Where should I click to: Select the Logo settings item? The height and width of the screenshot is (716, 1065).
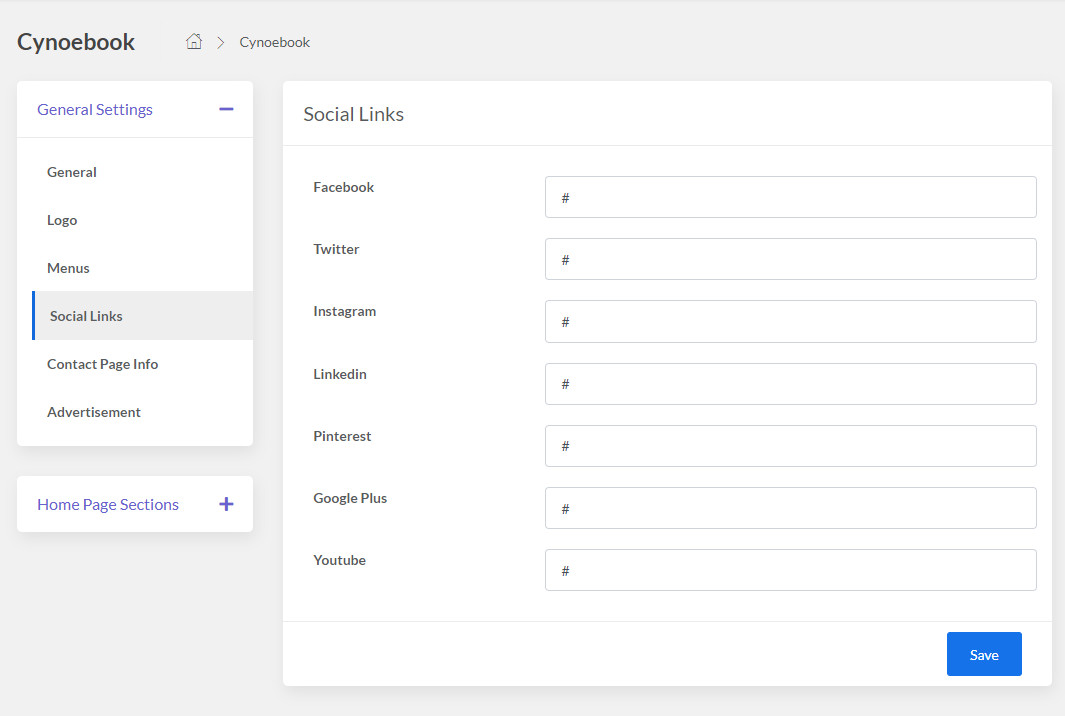click(x=62, y=220)
